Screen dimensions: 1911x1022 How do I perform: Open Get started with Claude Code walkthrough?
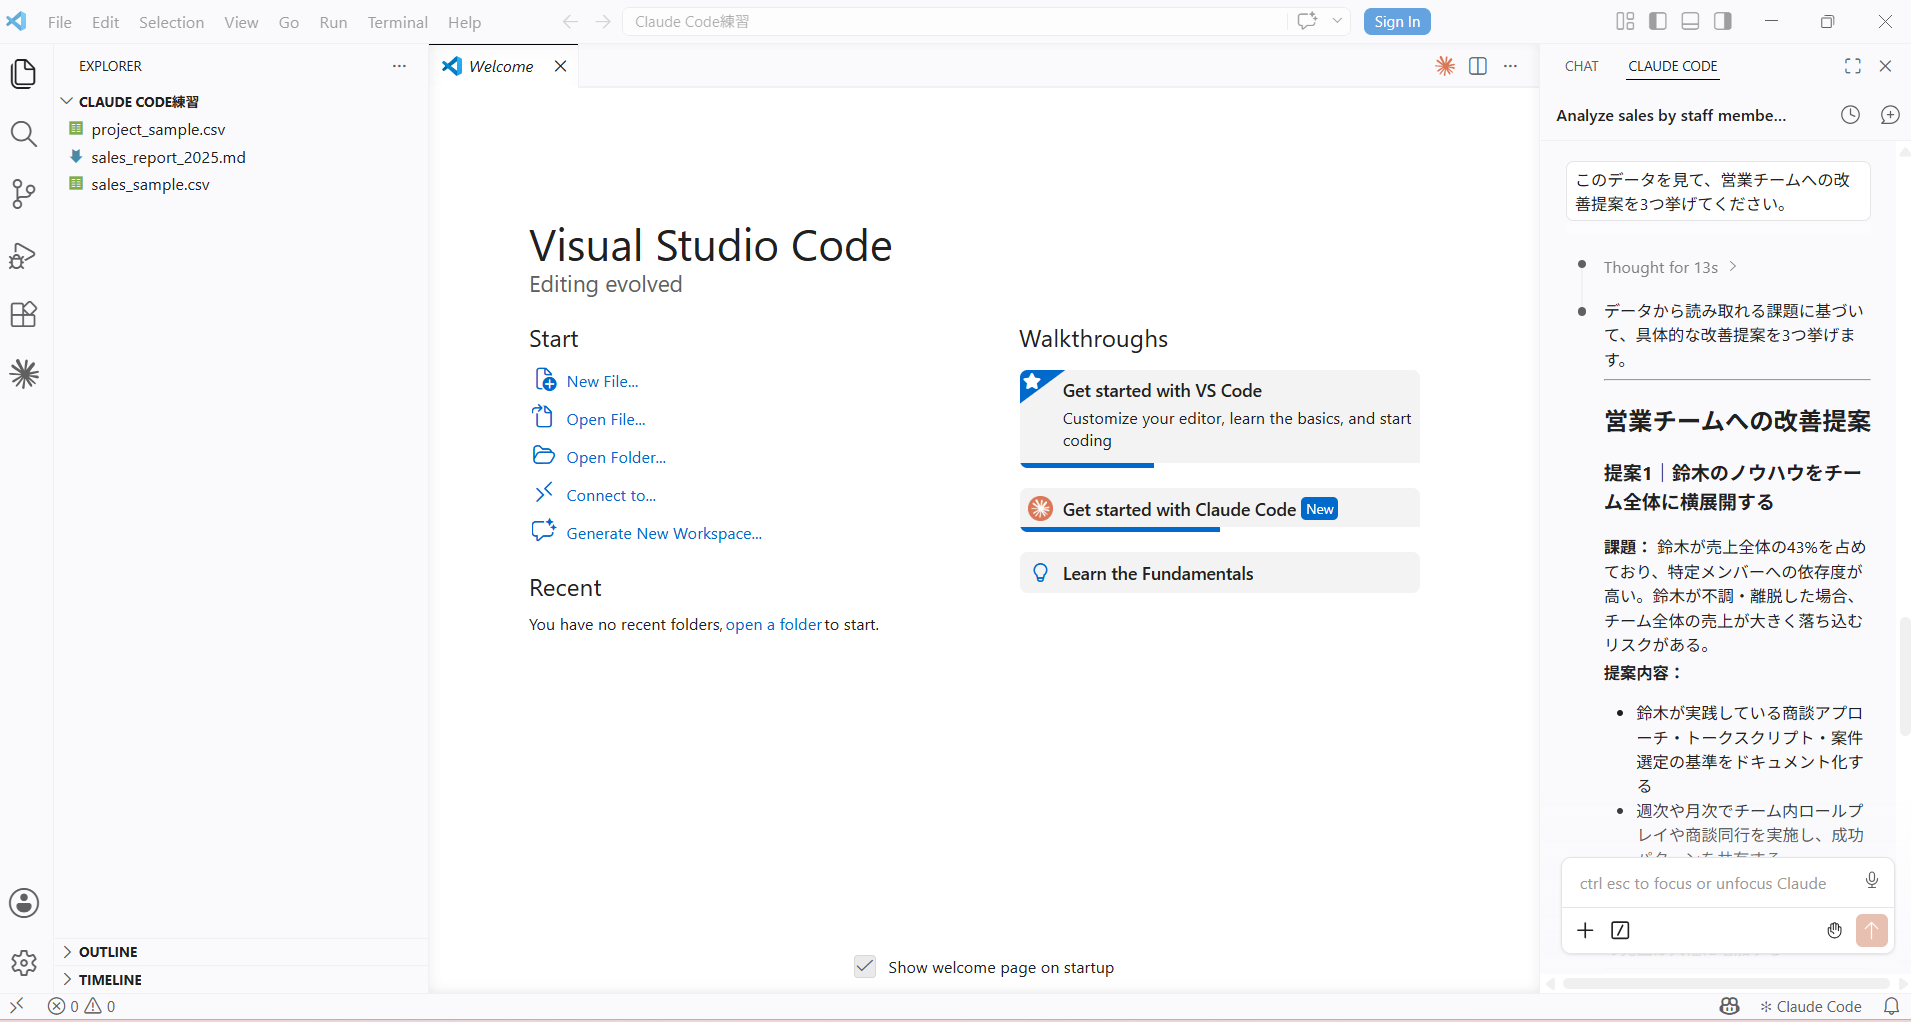[x=1219, y=509]
